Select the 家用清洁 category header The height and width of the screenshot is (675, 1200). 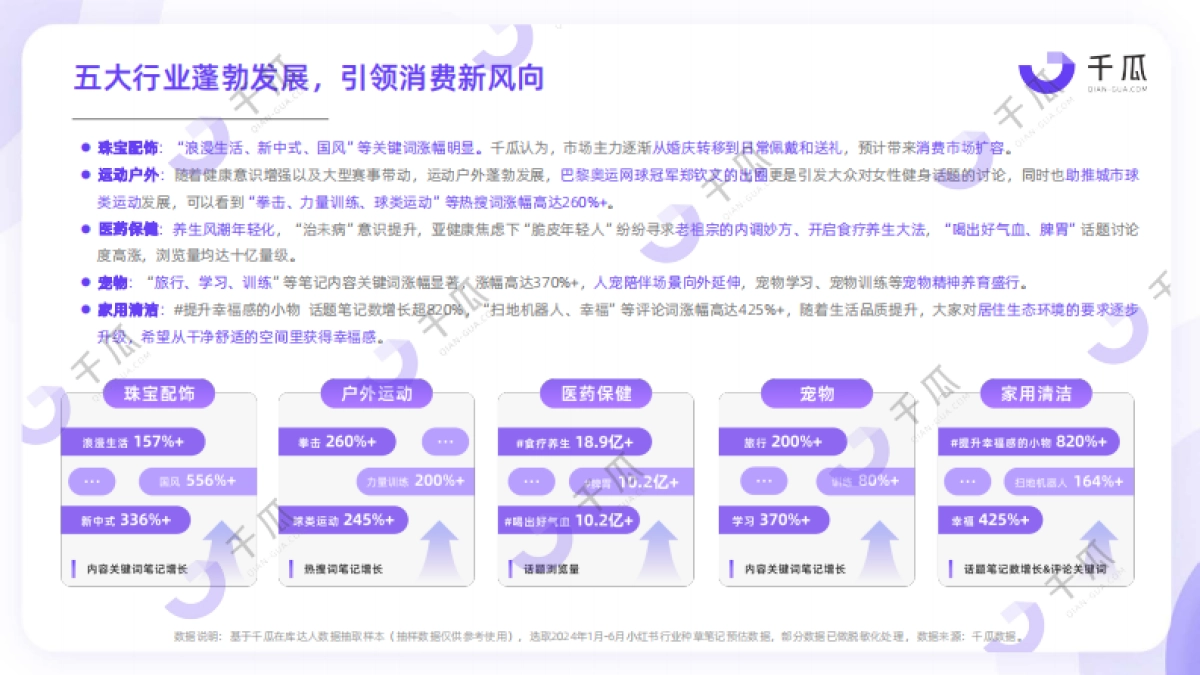[1036, 394]
